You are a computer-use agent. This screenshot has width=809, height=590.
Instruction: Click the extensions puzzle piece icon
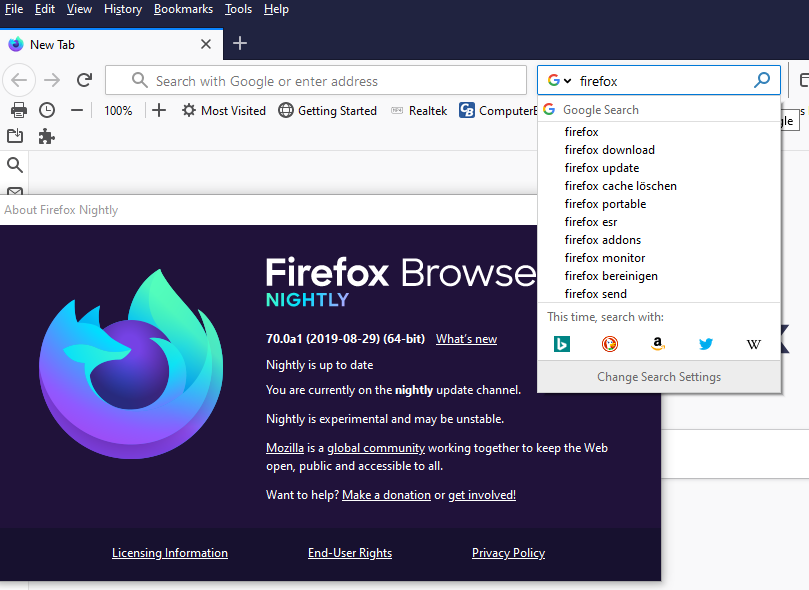[x=46, y=136]
